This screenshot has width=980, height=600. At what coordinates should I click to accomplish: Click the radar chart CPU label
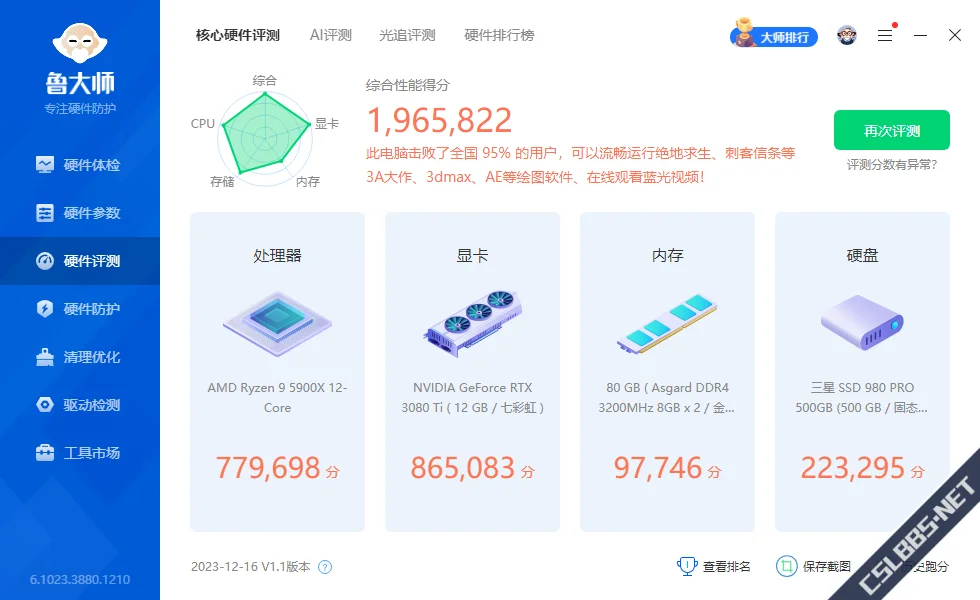[202, 124]
